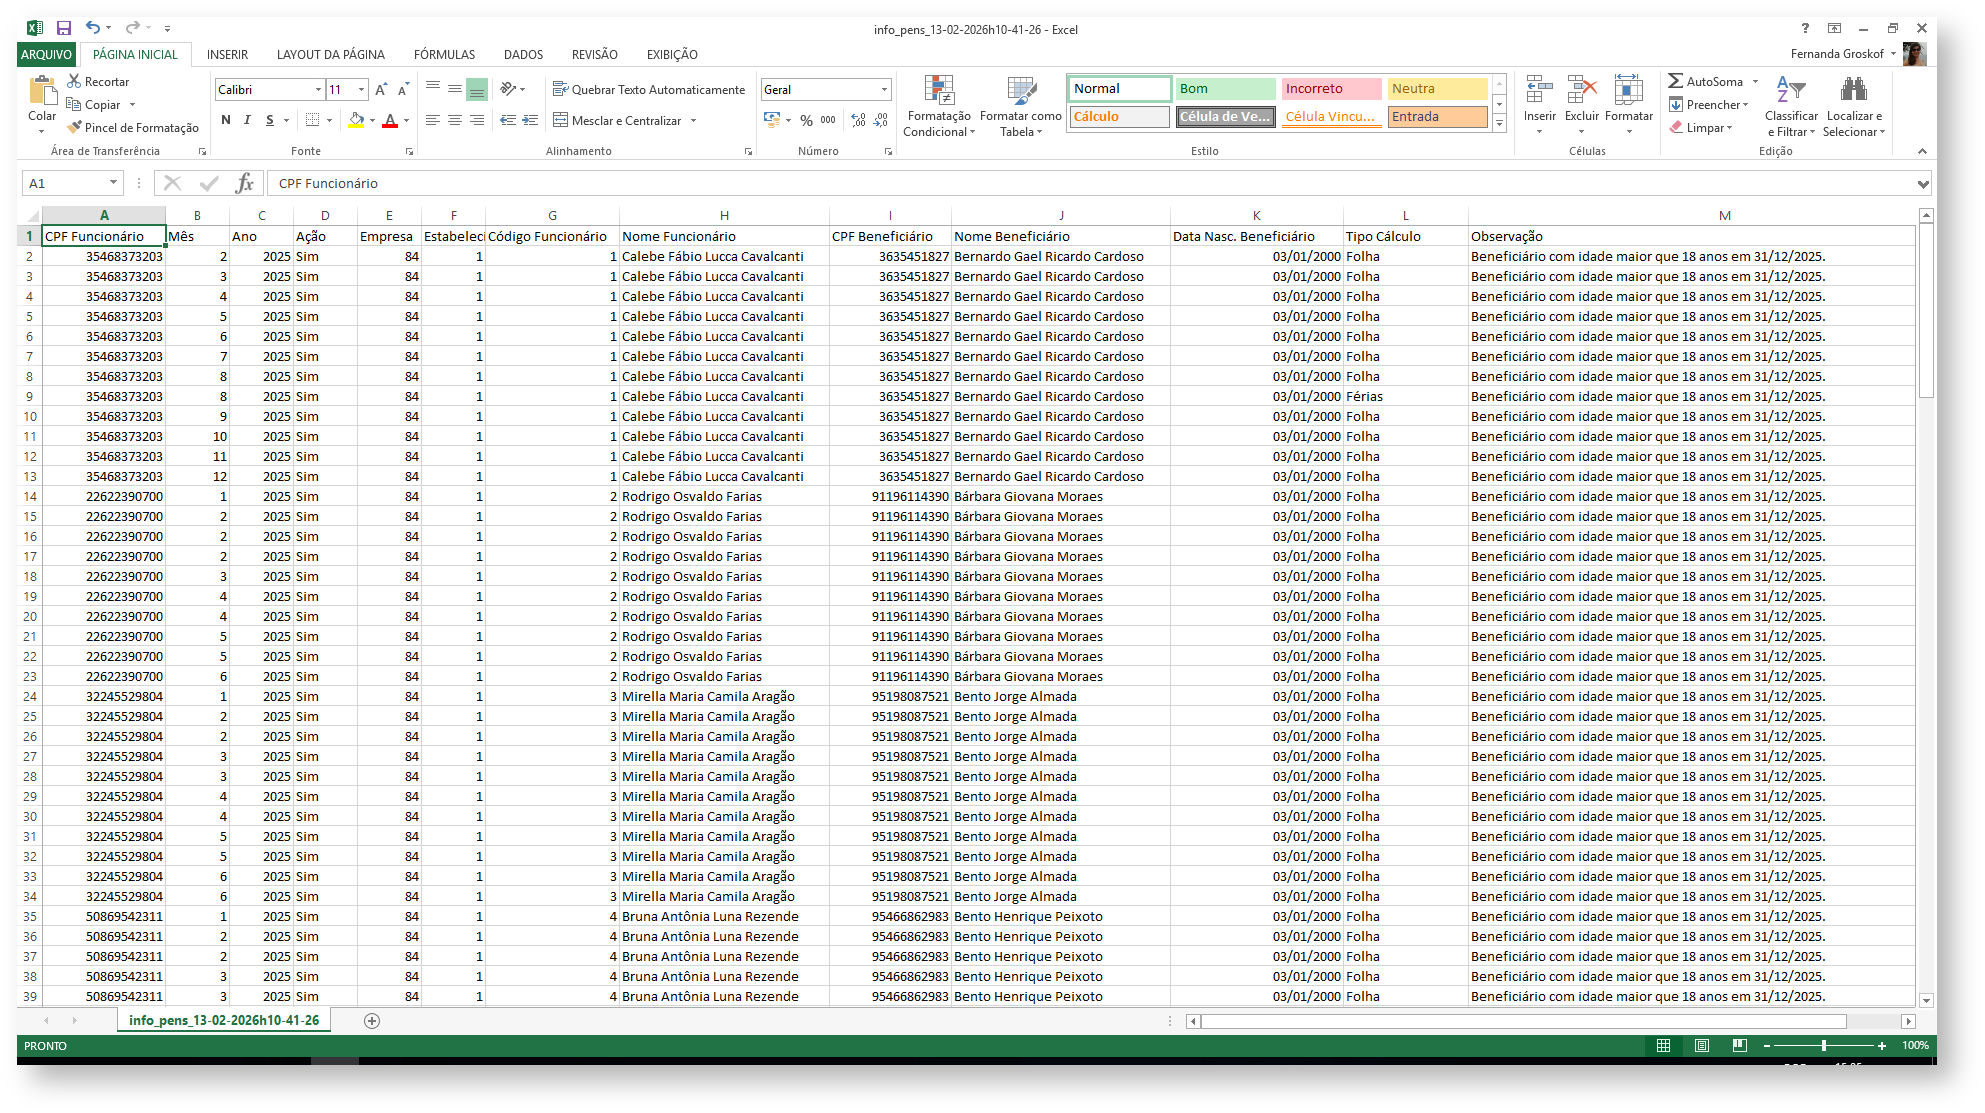
Task: Click the zoom slider in status bar
Action: point(1824,1045)
